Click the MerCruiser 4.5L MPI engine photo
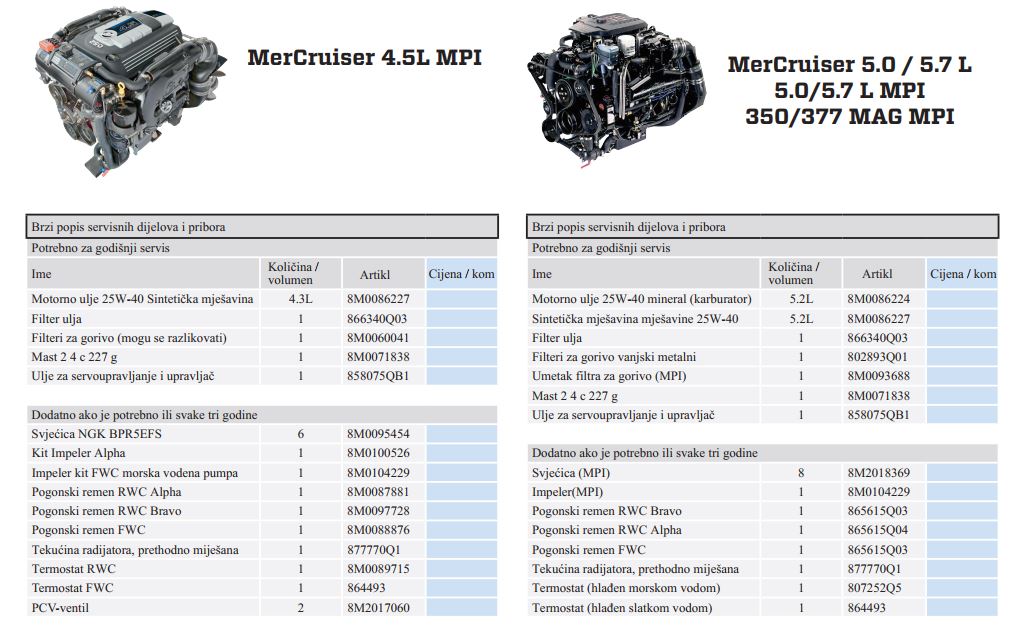Viewport: 1015px width, 639px height. click(129, 92)
